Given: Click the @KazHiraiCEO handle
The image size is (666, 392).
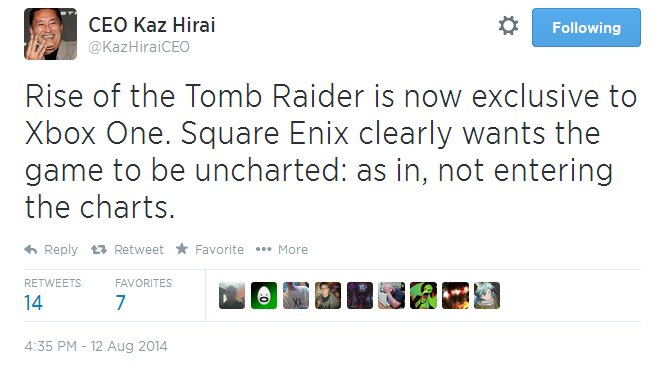Looking at the screenshot, I should (139, 47).
